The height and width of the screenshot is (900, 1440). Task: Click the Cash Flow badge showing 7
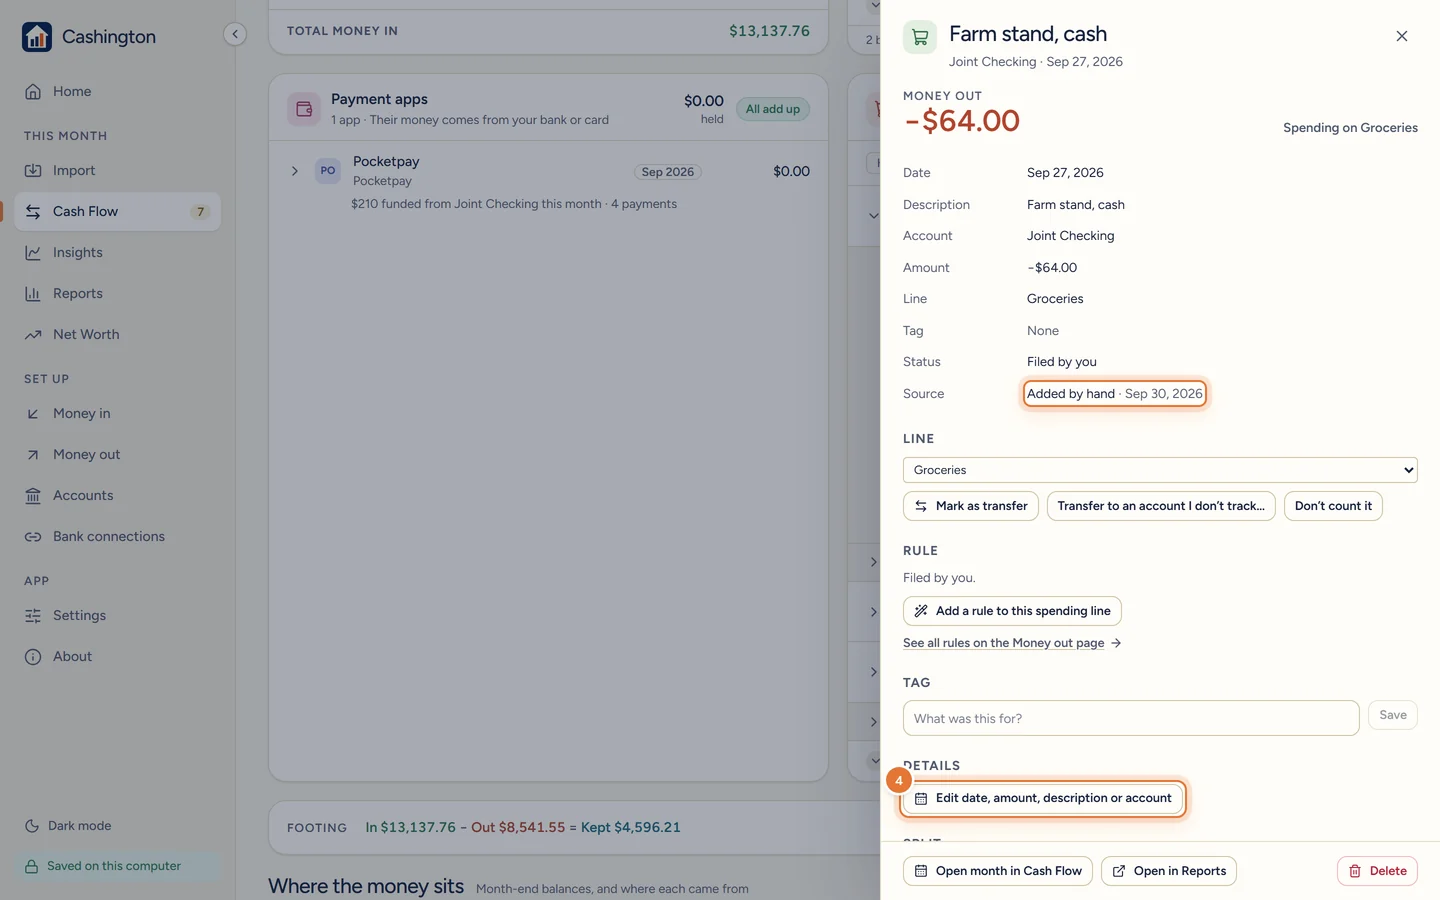[x=200, y=212]
